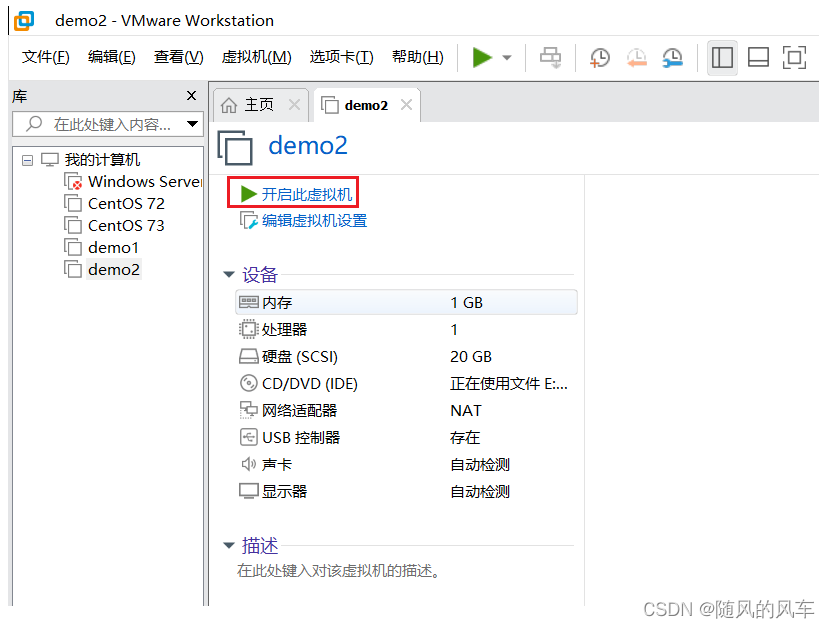Open the 帮助(H) menu
This screenshot has height=628, width=830.
pyautogui.click(x=418, y=57)
